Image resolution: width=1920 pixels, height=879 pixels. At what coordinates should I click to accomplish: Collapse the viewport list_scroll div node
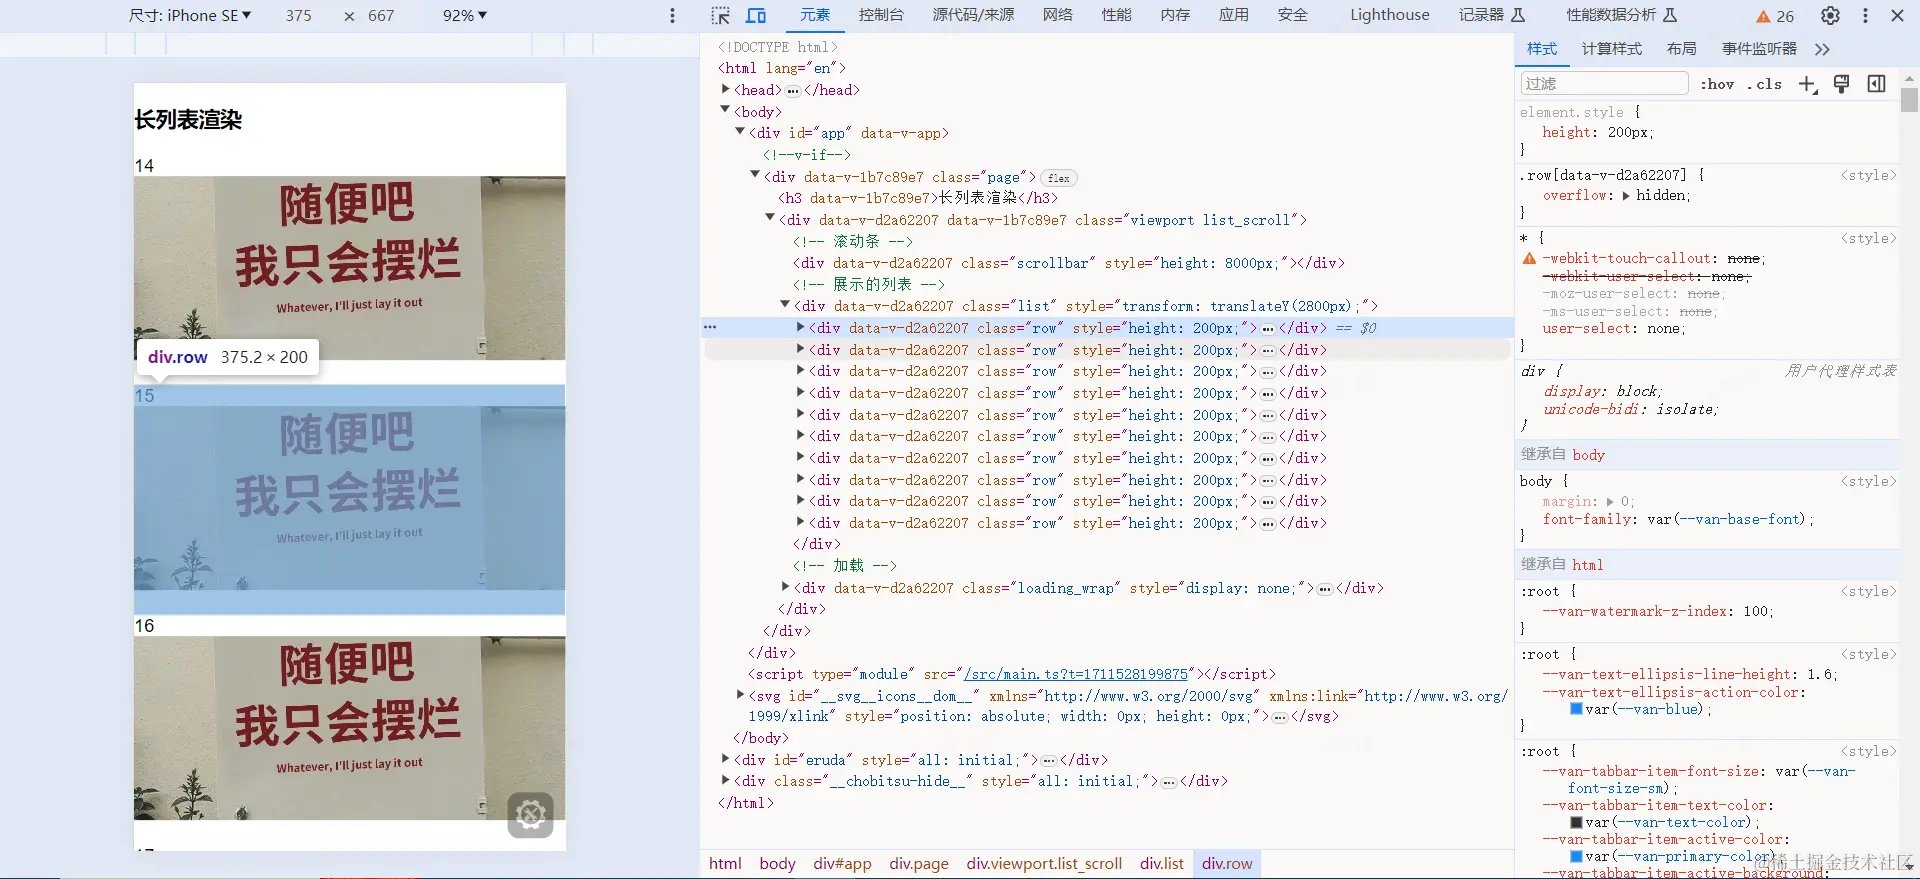click(x=770, y=219)
